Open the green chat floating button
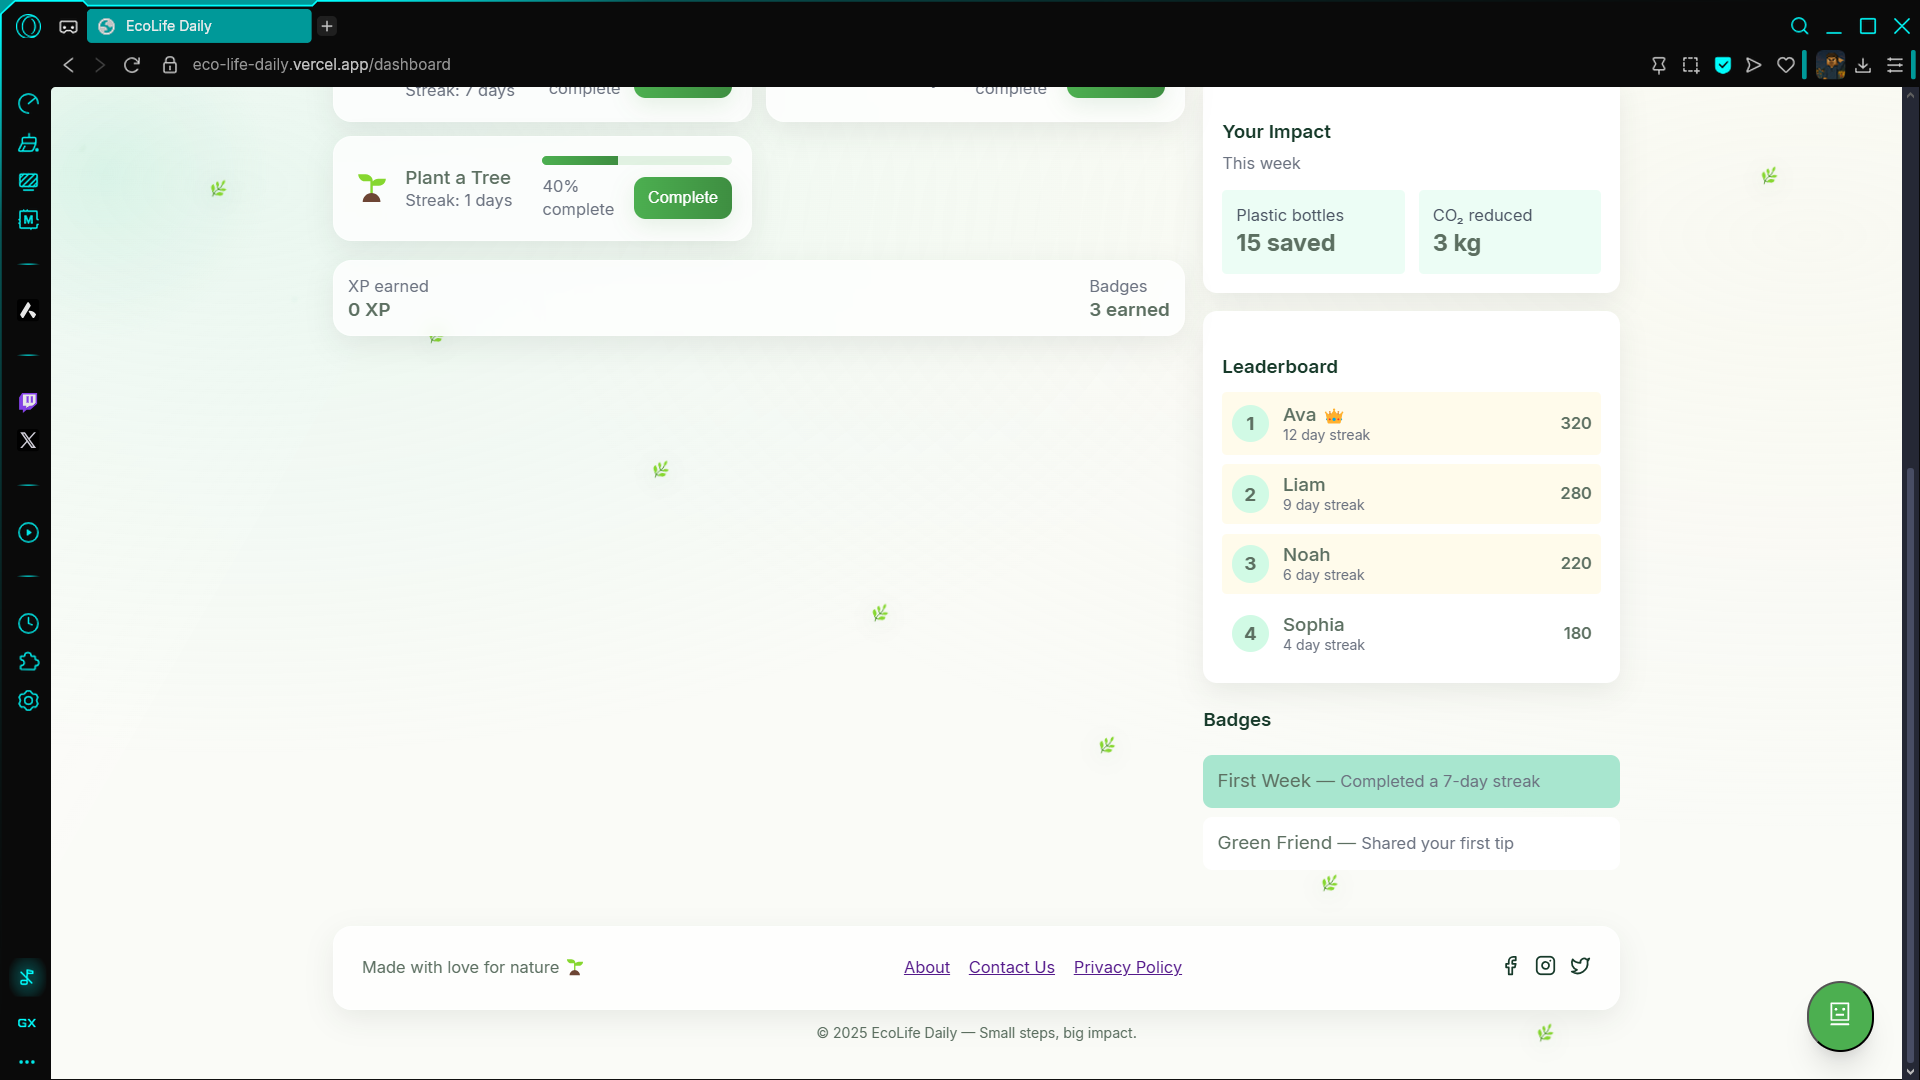 click(1839, 1015)
